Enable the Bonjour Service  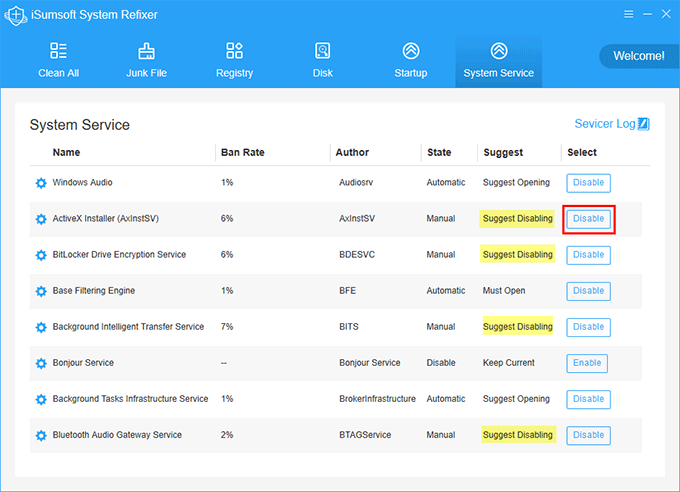(x=587, y=363)
